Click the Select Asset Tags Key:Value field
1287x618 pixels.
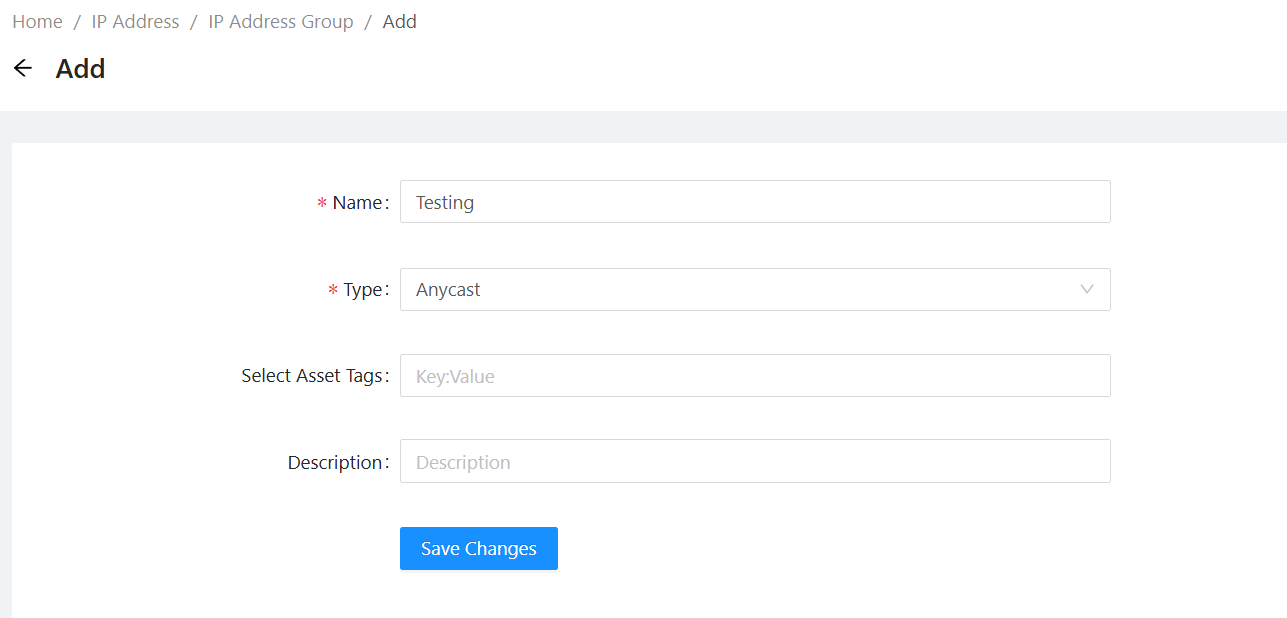754,376
